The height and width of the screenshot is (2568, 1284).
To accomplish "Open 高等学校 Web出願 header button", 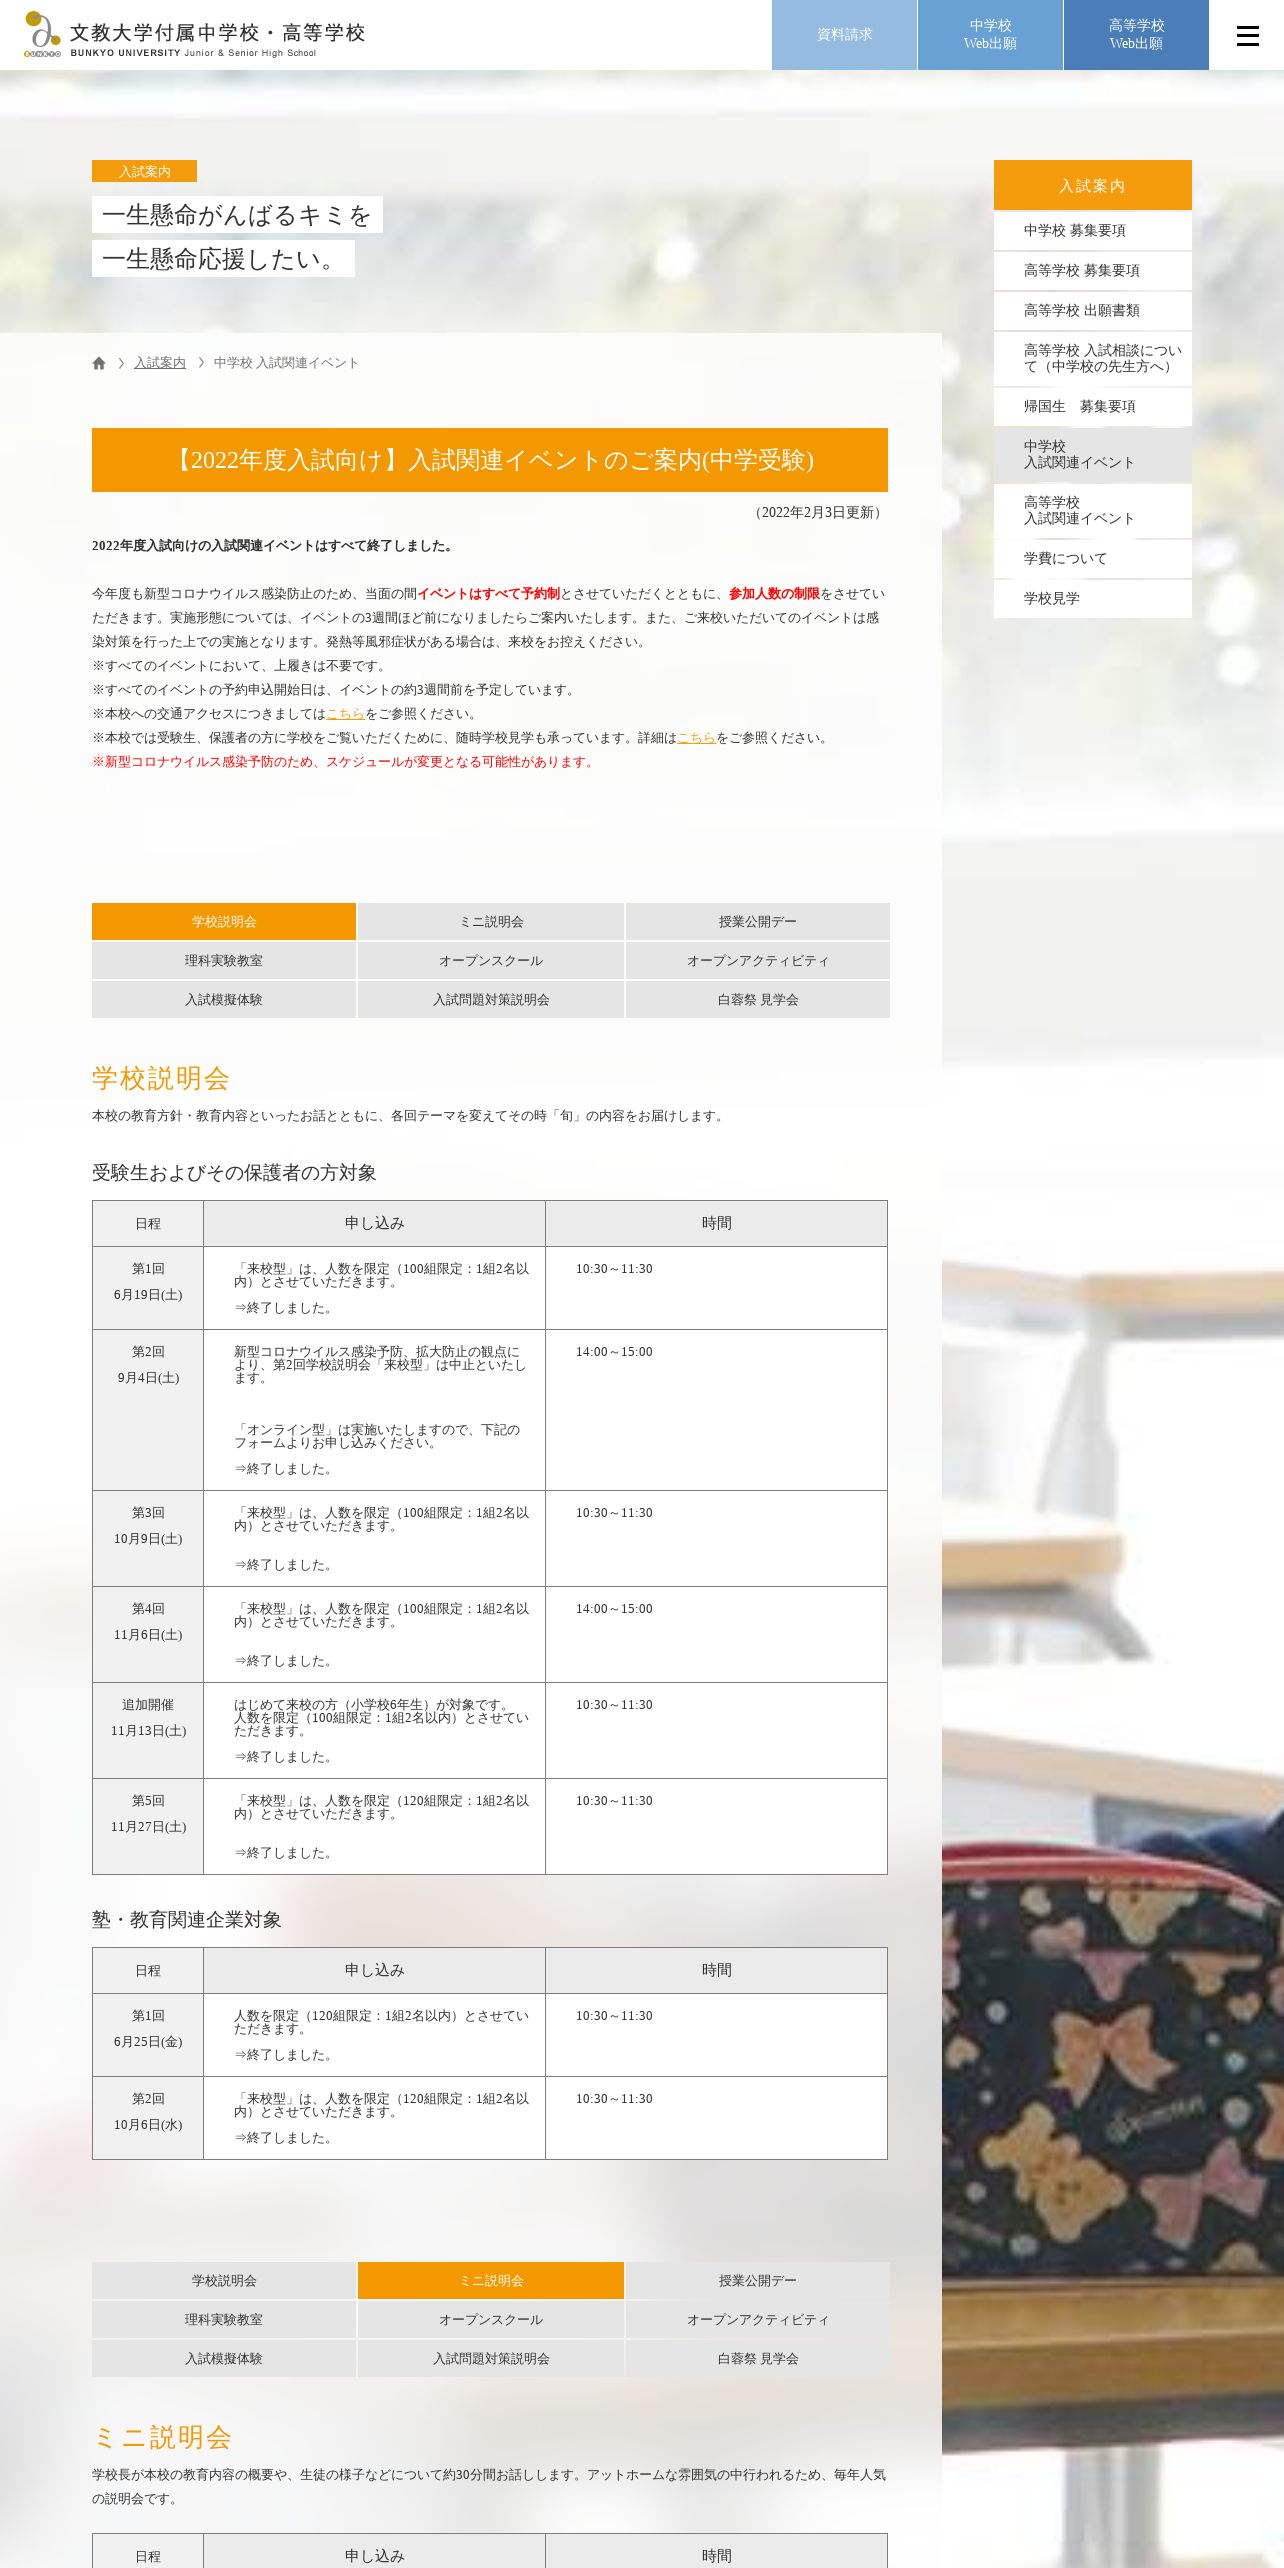I will click(1136, 35).
